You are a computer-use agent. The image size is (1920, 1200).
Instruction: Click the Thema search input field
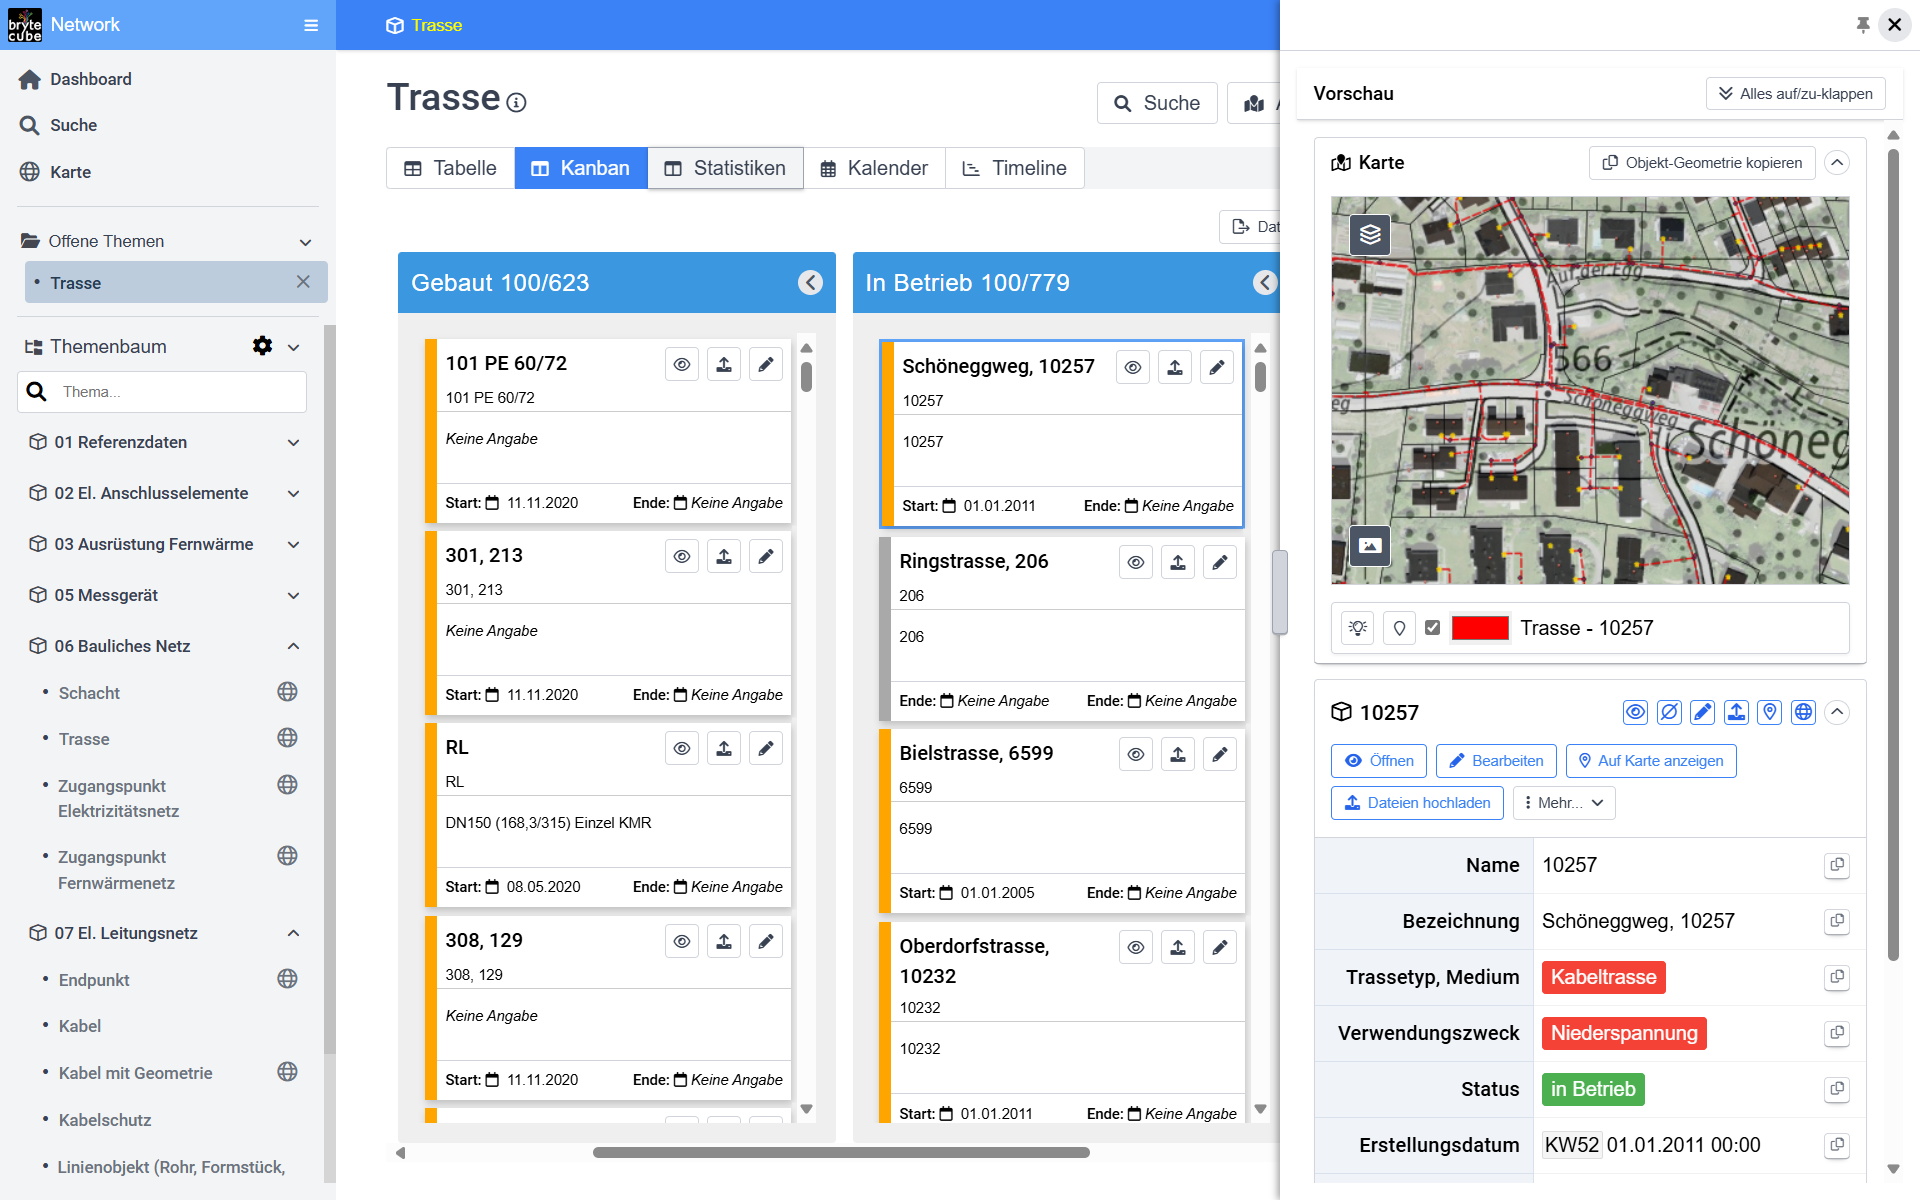(x=180, y=392)
